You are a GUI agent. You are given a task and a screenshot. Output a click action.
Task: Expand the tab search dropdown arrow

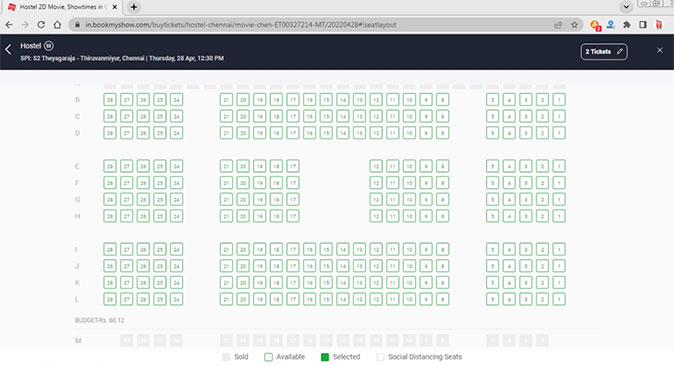(626, 7)
